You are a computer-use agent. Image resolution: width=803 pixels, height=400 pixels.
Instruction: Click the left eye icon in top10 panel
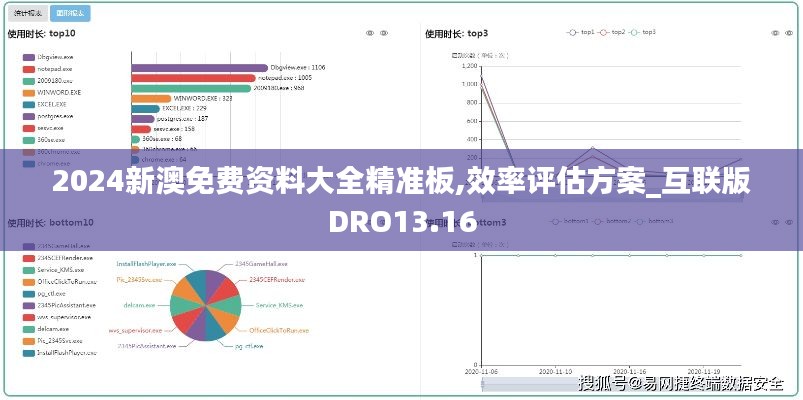(x=370, y=33)
